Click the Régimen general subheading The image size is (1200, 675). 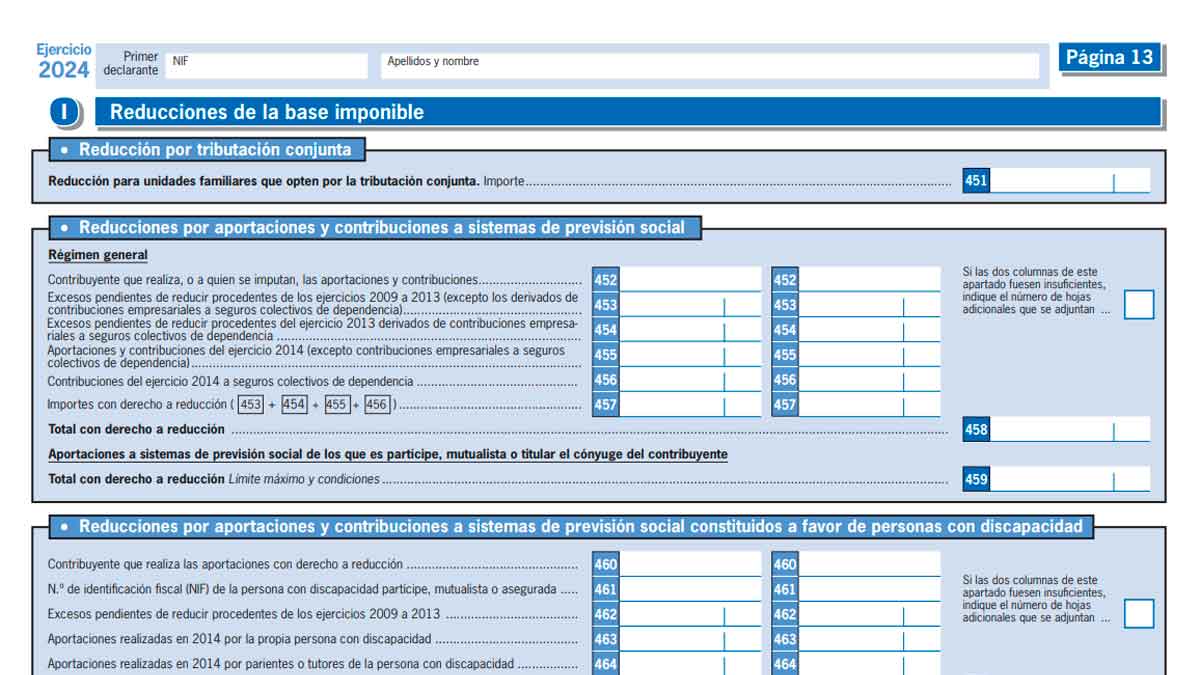[x=98, y=255]
